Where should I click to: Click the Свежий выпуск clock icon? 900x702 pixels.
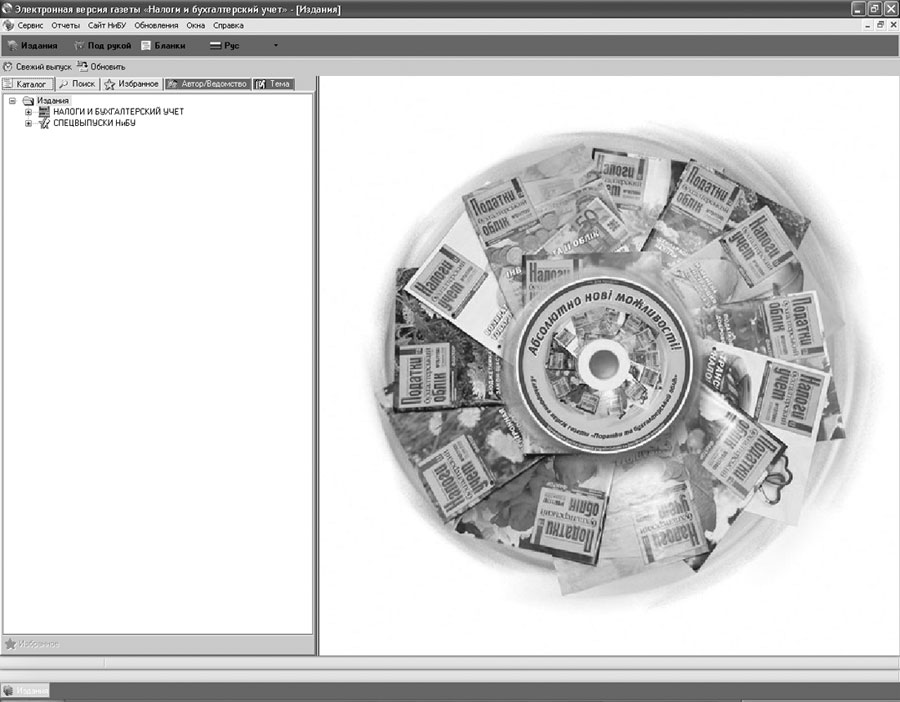coord(9,67)
